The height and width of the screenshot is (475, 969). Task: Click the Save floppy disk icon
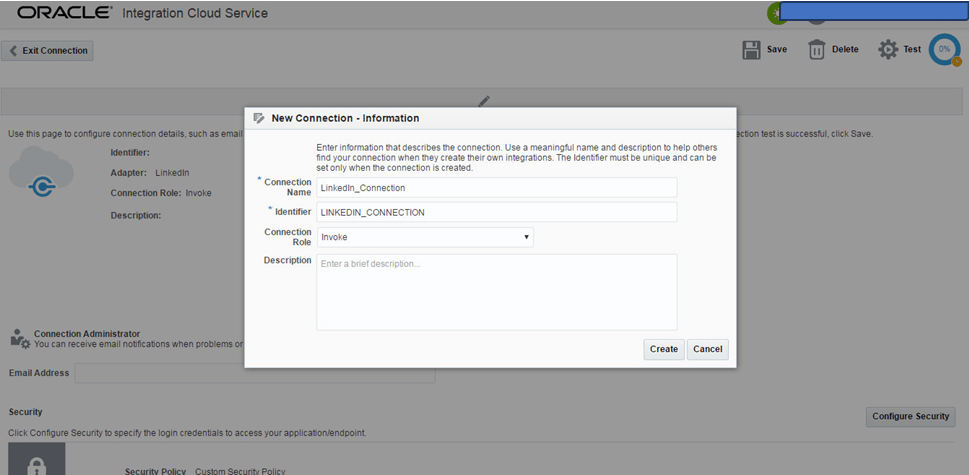(x=750, y=50)
